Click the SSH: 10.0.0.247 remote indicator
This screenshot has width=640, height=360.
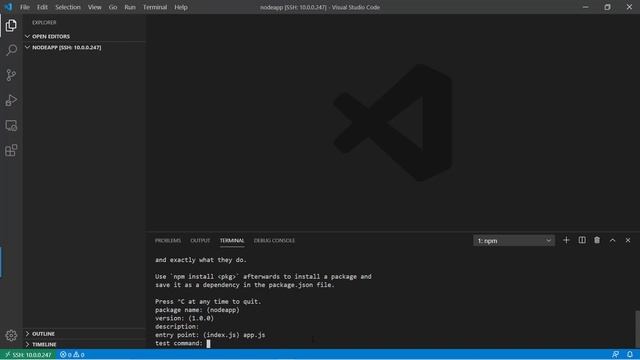[28, 355]
